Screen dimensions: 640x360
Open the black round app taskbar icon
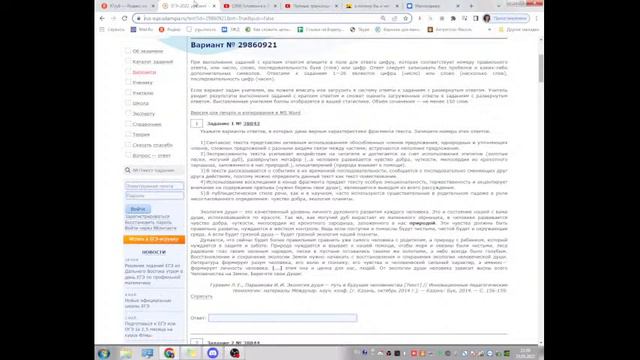pyautogui.click(x=234, y=353)
